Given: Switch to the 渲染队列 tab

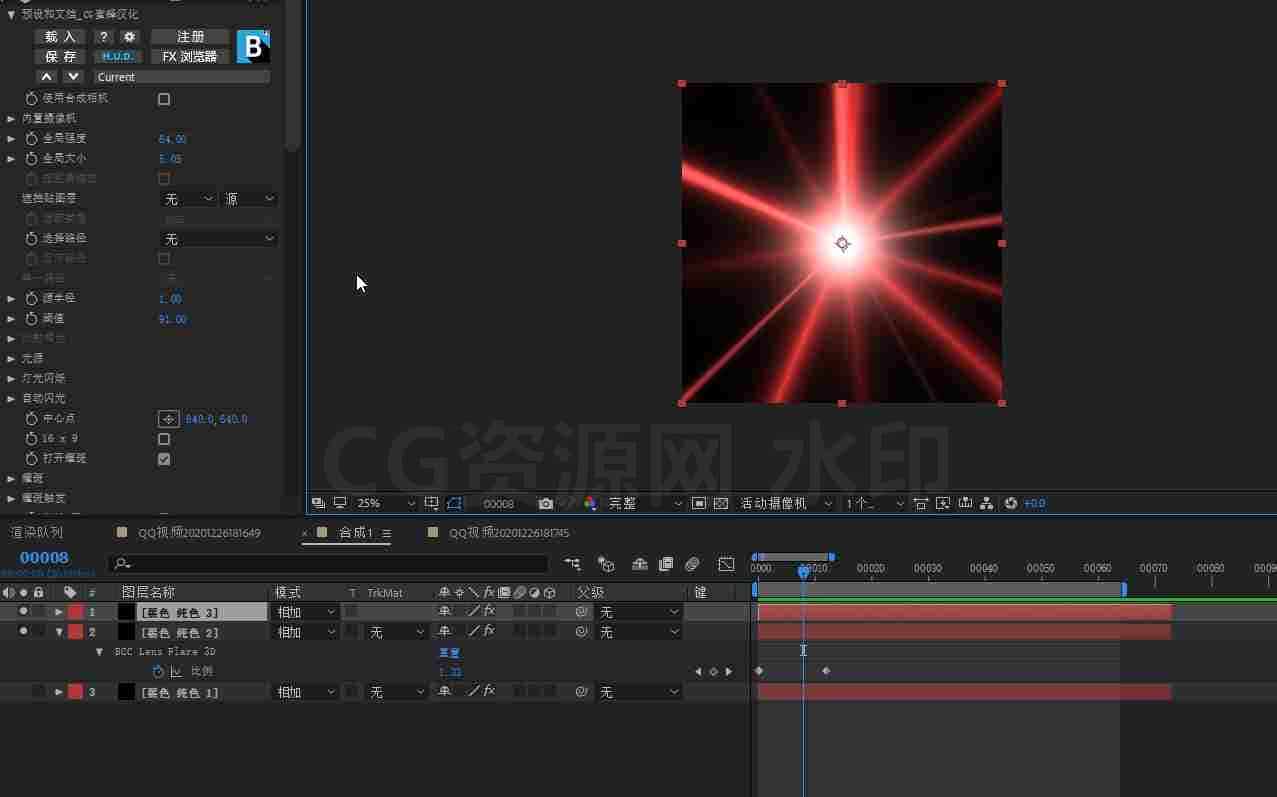Looking at the screenshot, I should click(37, 533).
